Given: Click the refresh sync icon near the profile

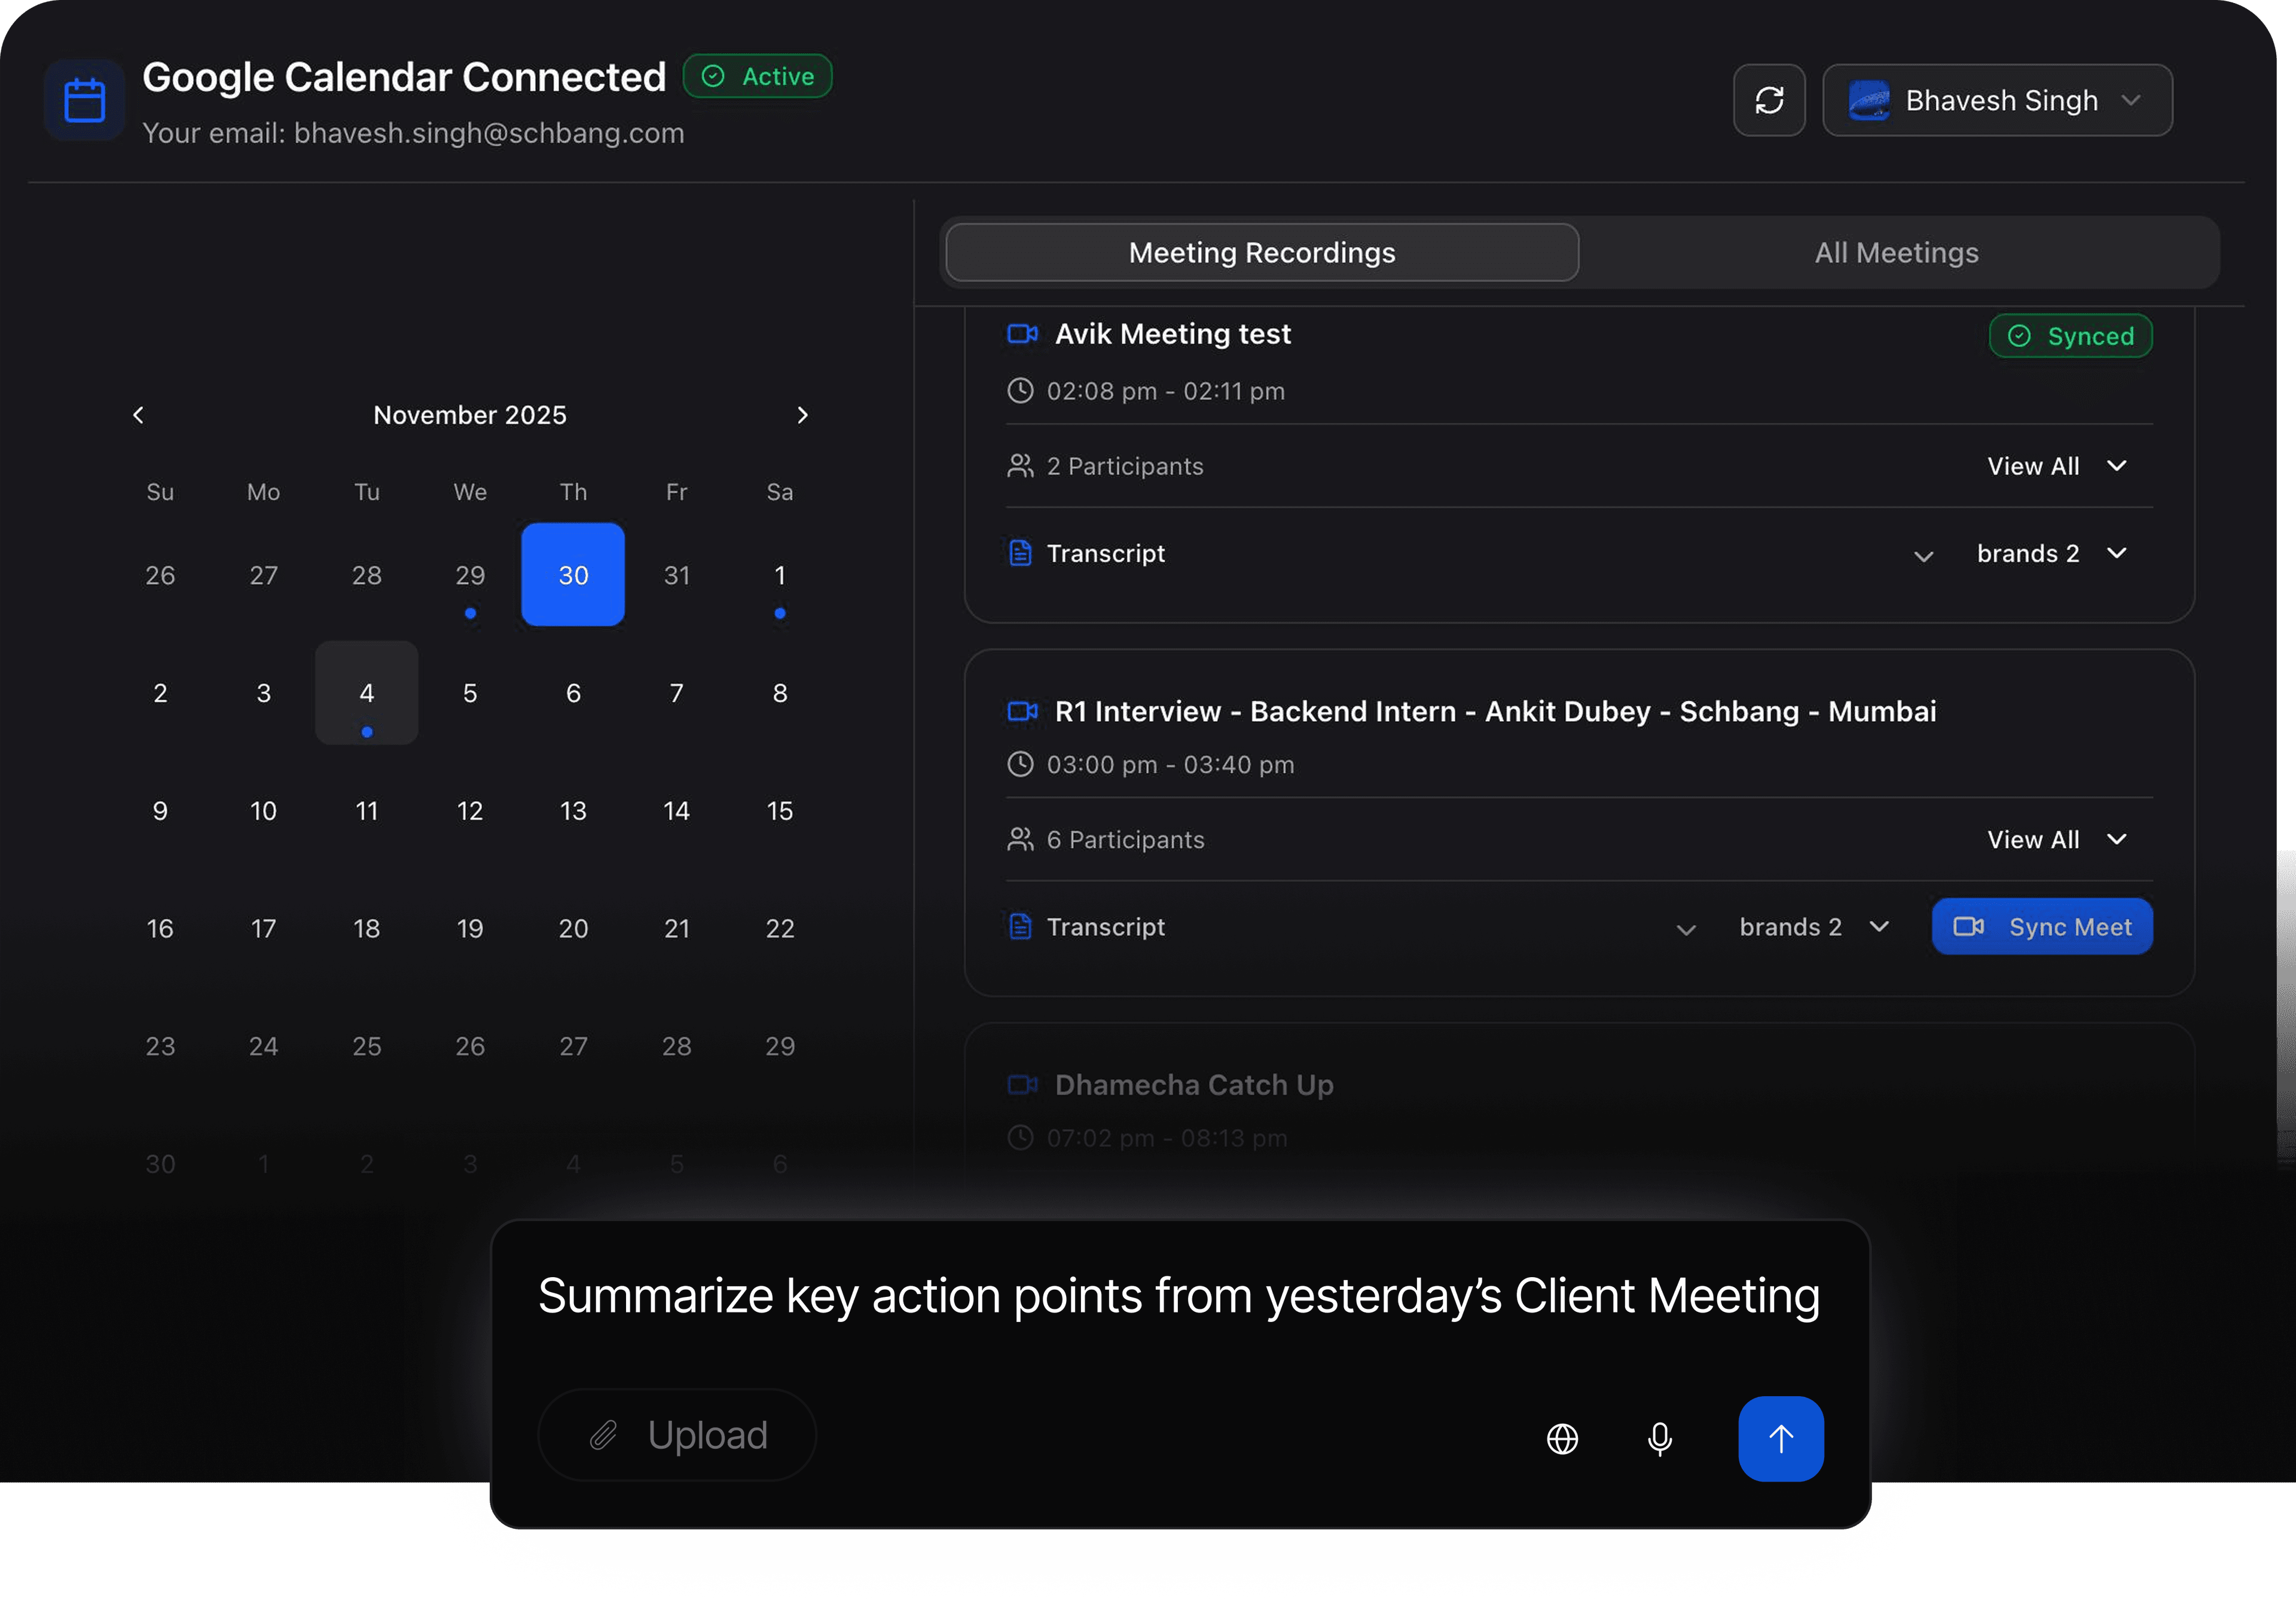Looking at the screenshot, I should 1769,100.
